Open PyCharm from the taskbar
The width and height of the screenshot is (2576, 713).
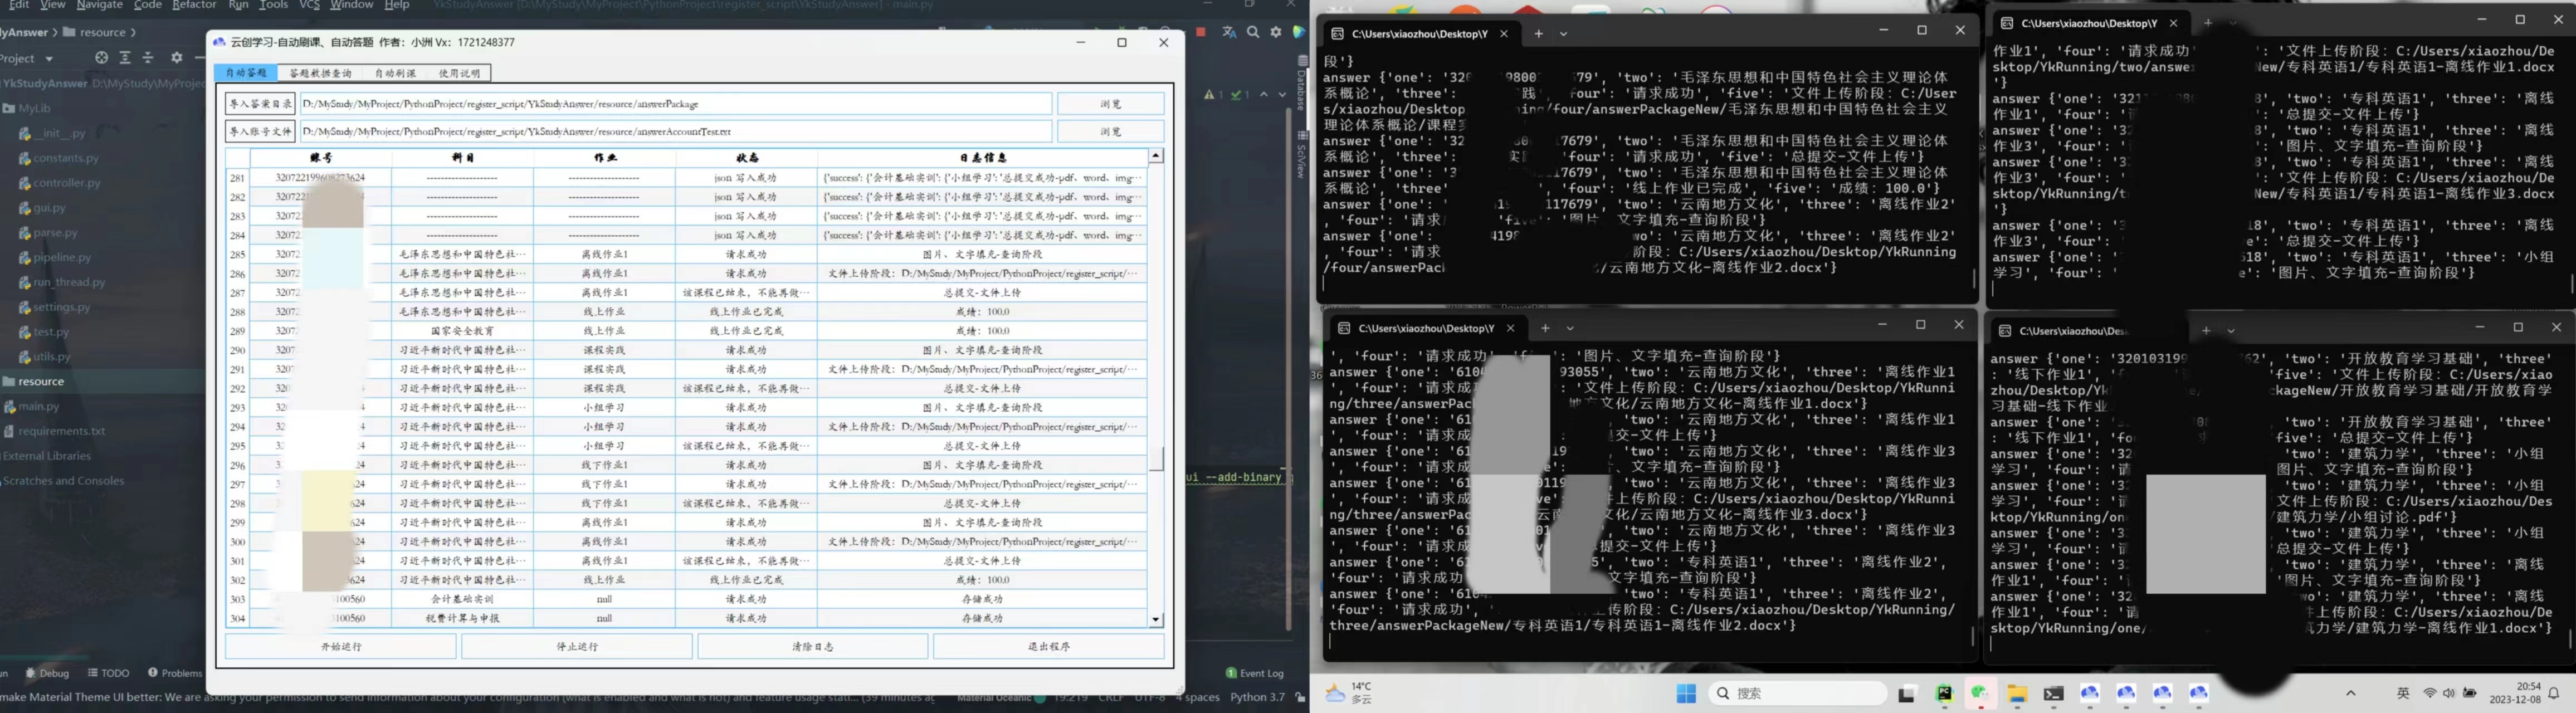1944,693
